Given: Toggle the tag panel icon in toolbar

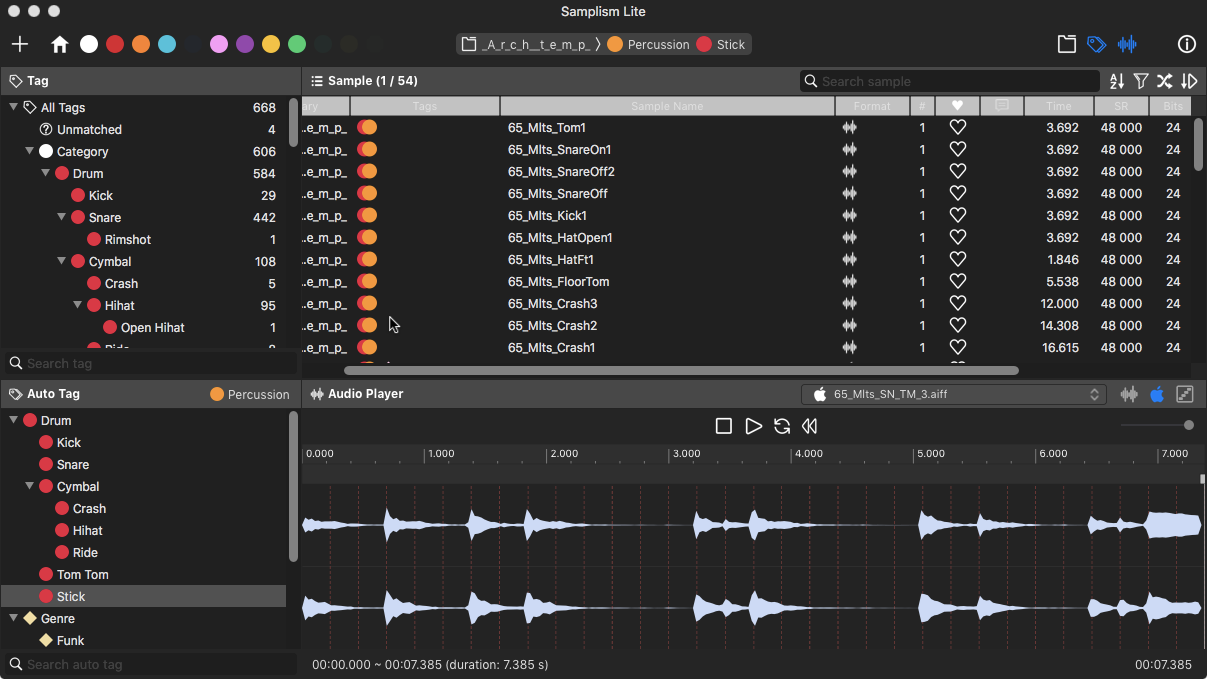Looking at the screenshot, I should (x=1097, y=44).
